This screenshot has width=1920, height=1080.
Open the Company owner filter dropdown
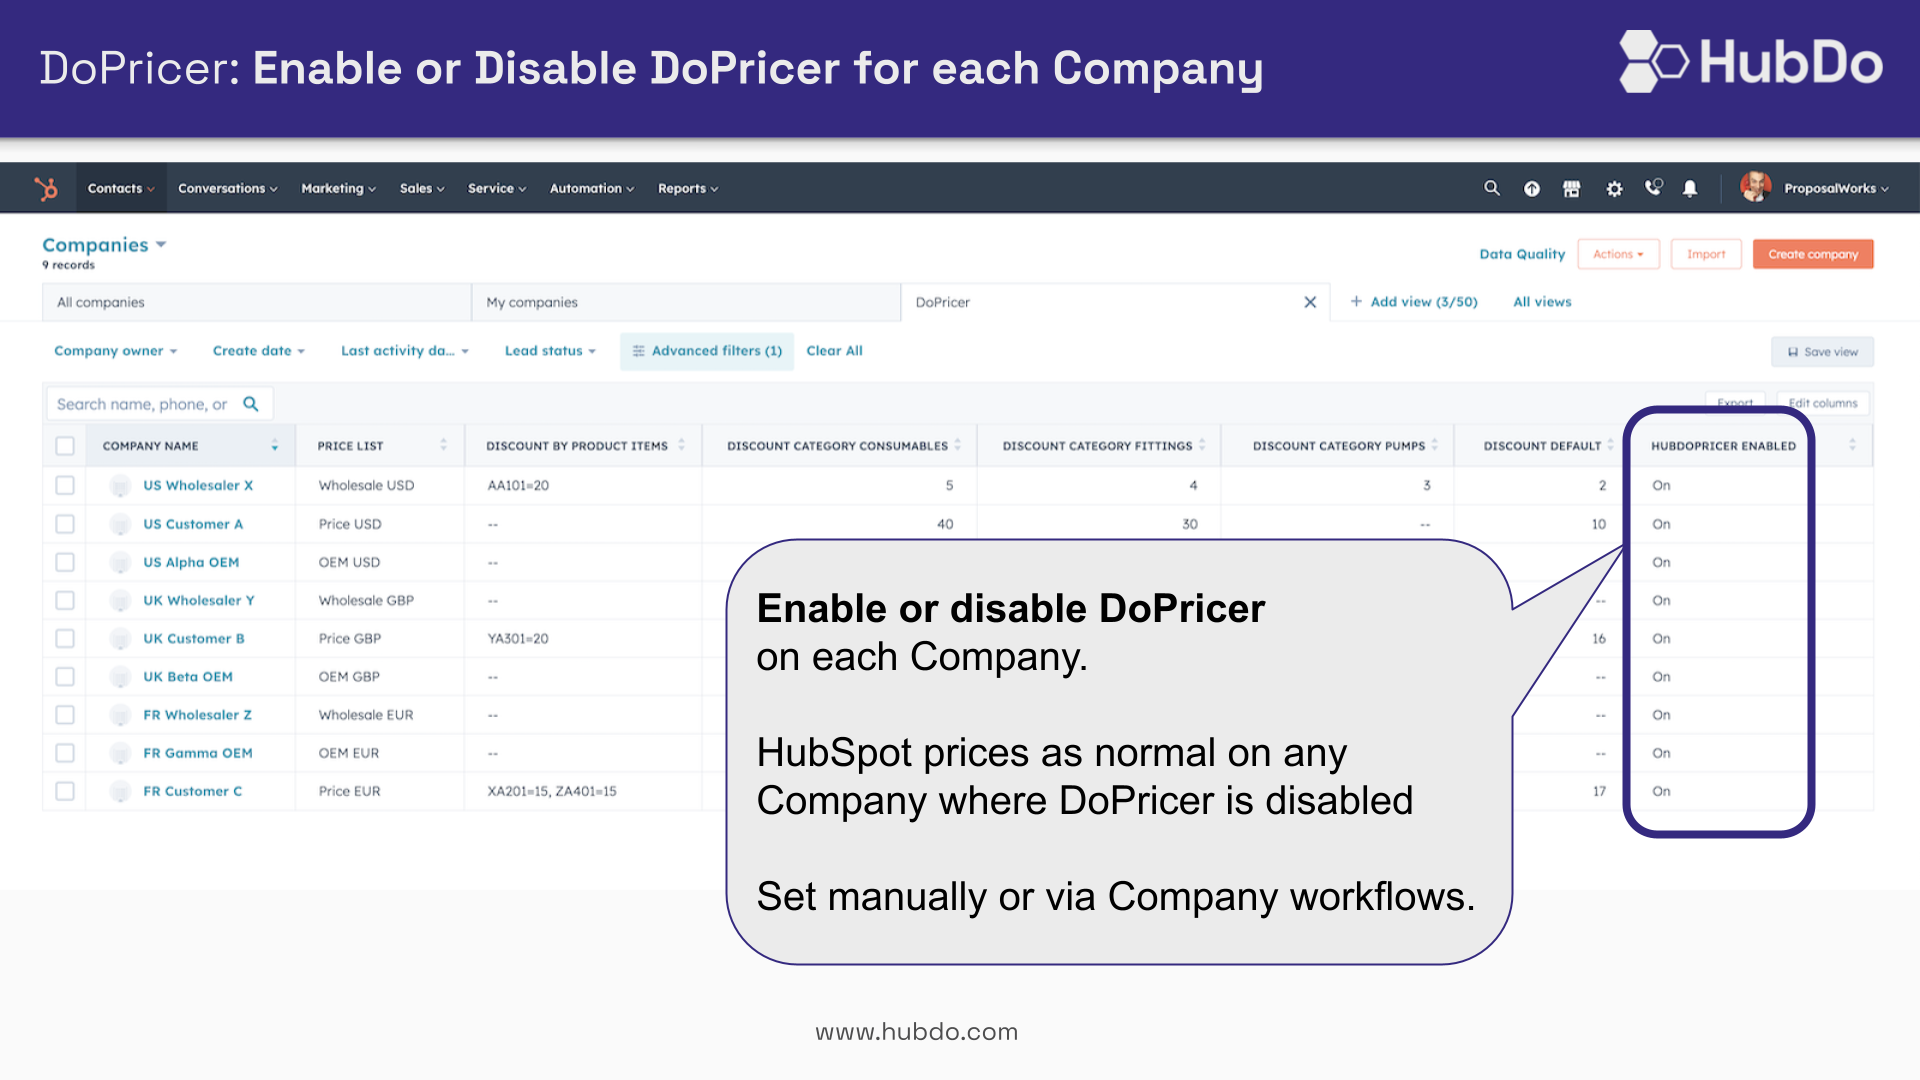pyautogui.click(x=115, y=351)
